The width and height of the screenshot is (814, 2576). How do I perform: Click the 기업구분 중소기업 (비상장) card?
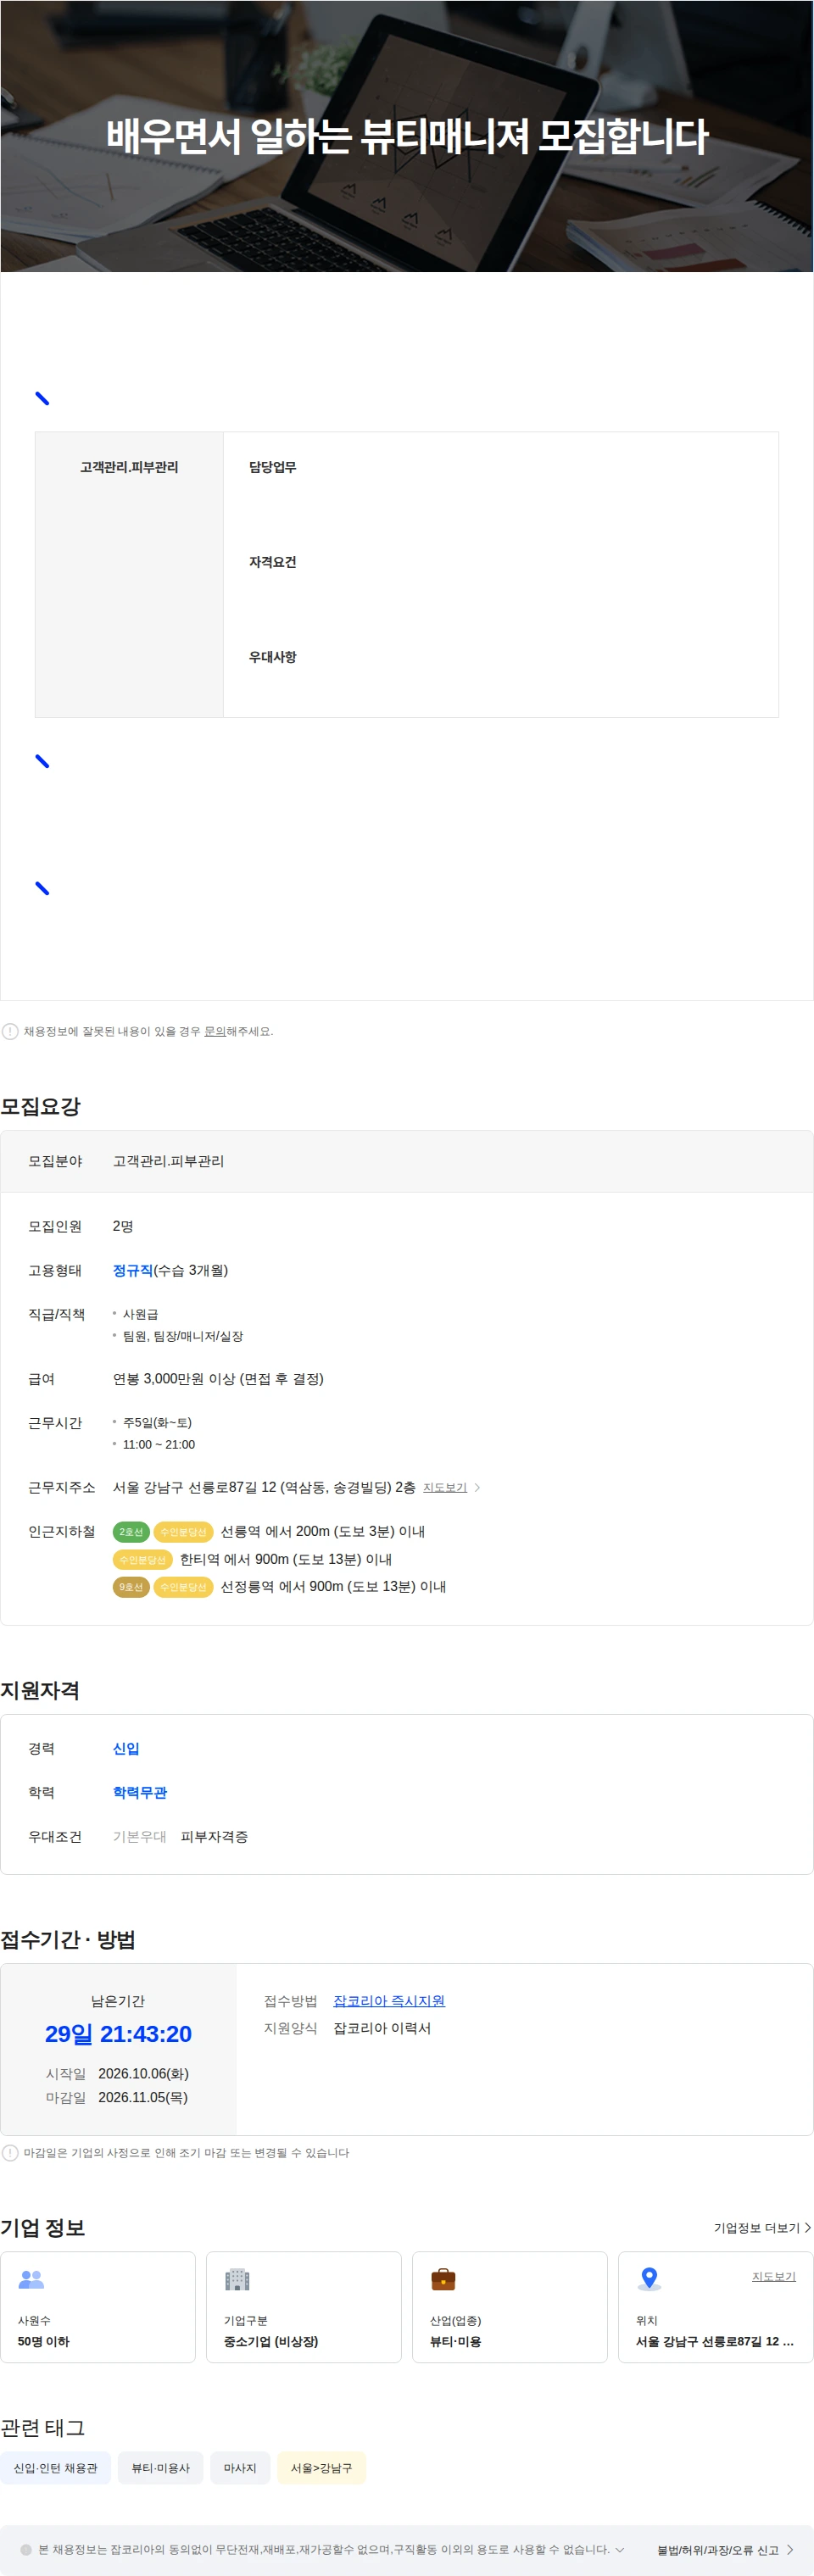(304, 2307)
